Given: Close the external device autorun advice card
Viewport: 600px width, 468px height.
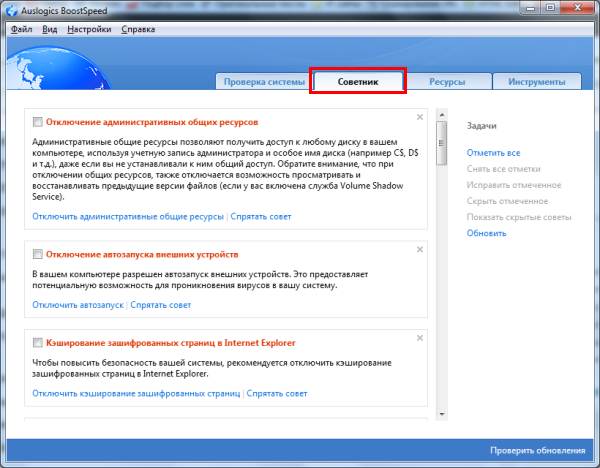Looking at the screenshot, I should point(420,249).
